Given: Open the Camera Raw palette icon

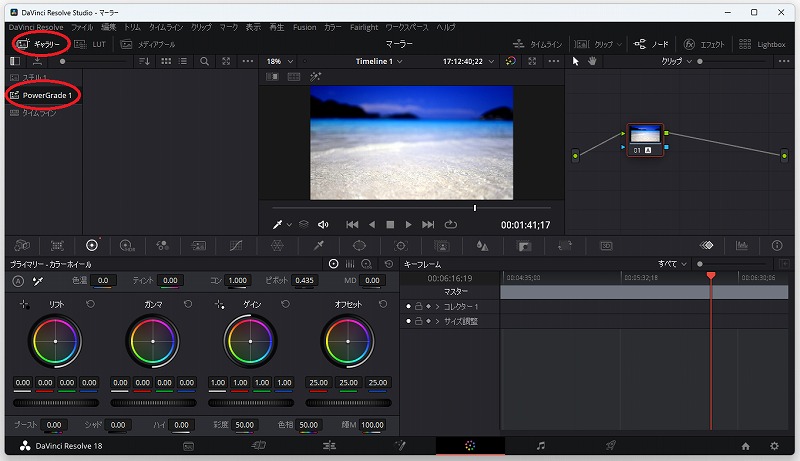Looking at the screenshot, I should (22, 246).
